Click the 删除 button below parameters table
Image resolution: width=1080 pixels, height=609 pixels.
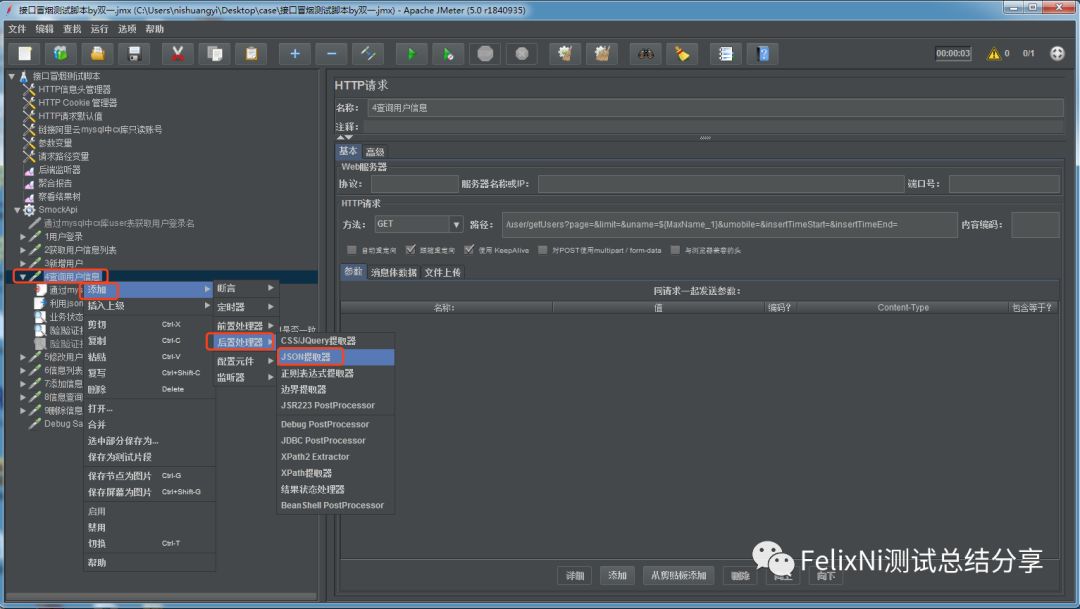tap(740, 575)
